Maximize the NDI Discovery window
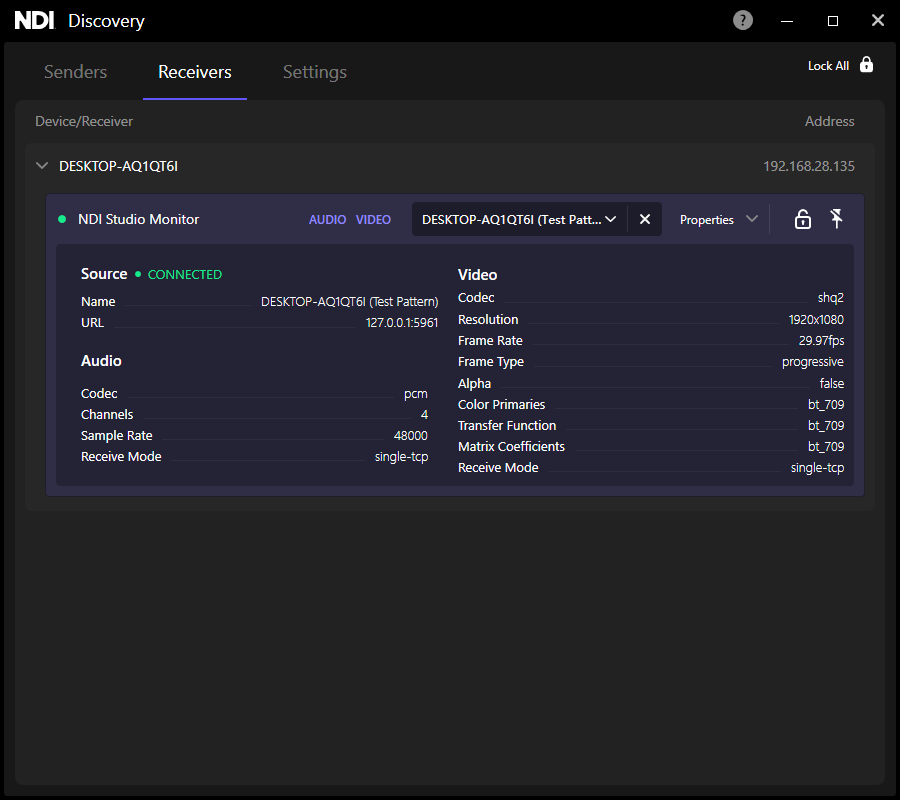Viewport: 900px width, 800px height. pyautogui.click(x=833, y=21)
